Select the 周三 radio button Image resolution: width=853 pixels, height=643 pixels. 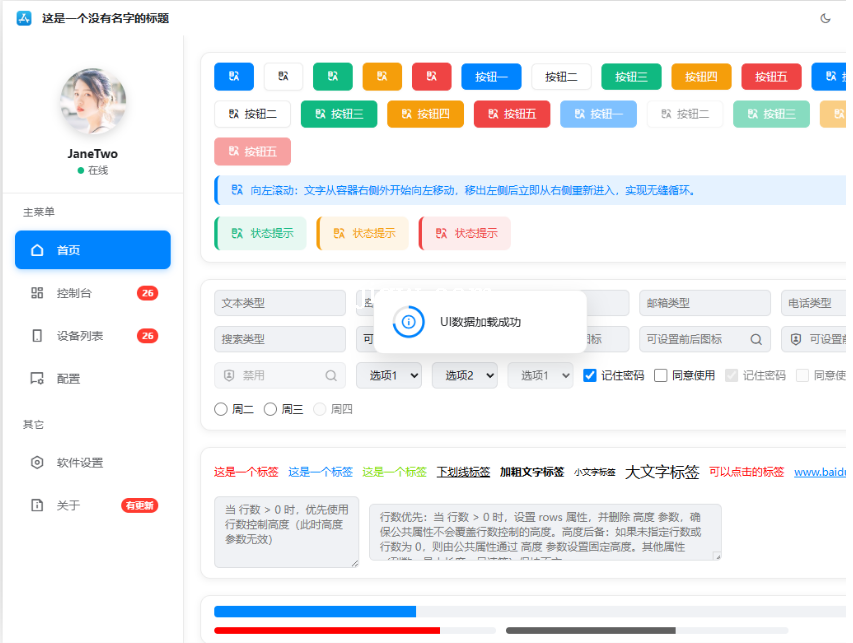pos(270,409)
